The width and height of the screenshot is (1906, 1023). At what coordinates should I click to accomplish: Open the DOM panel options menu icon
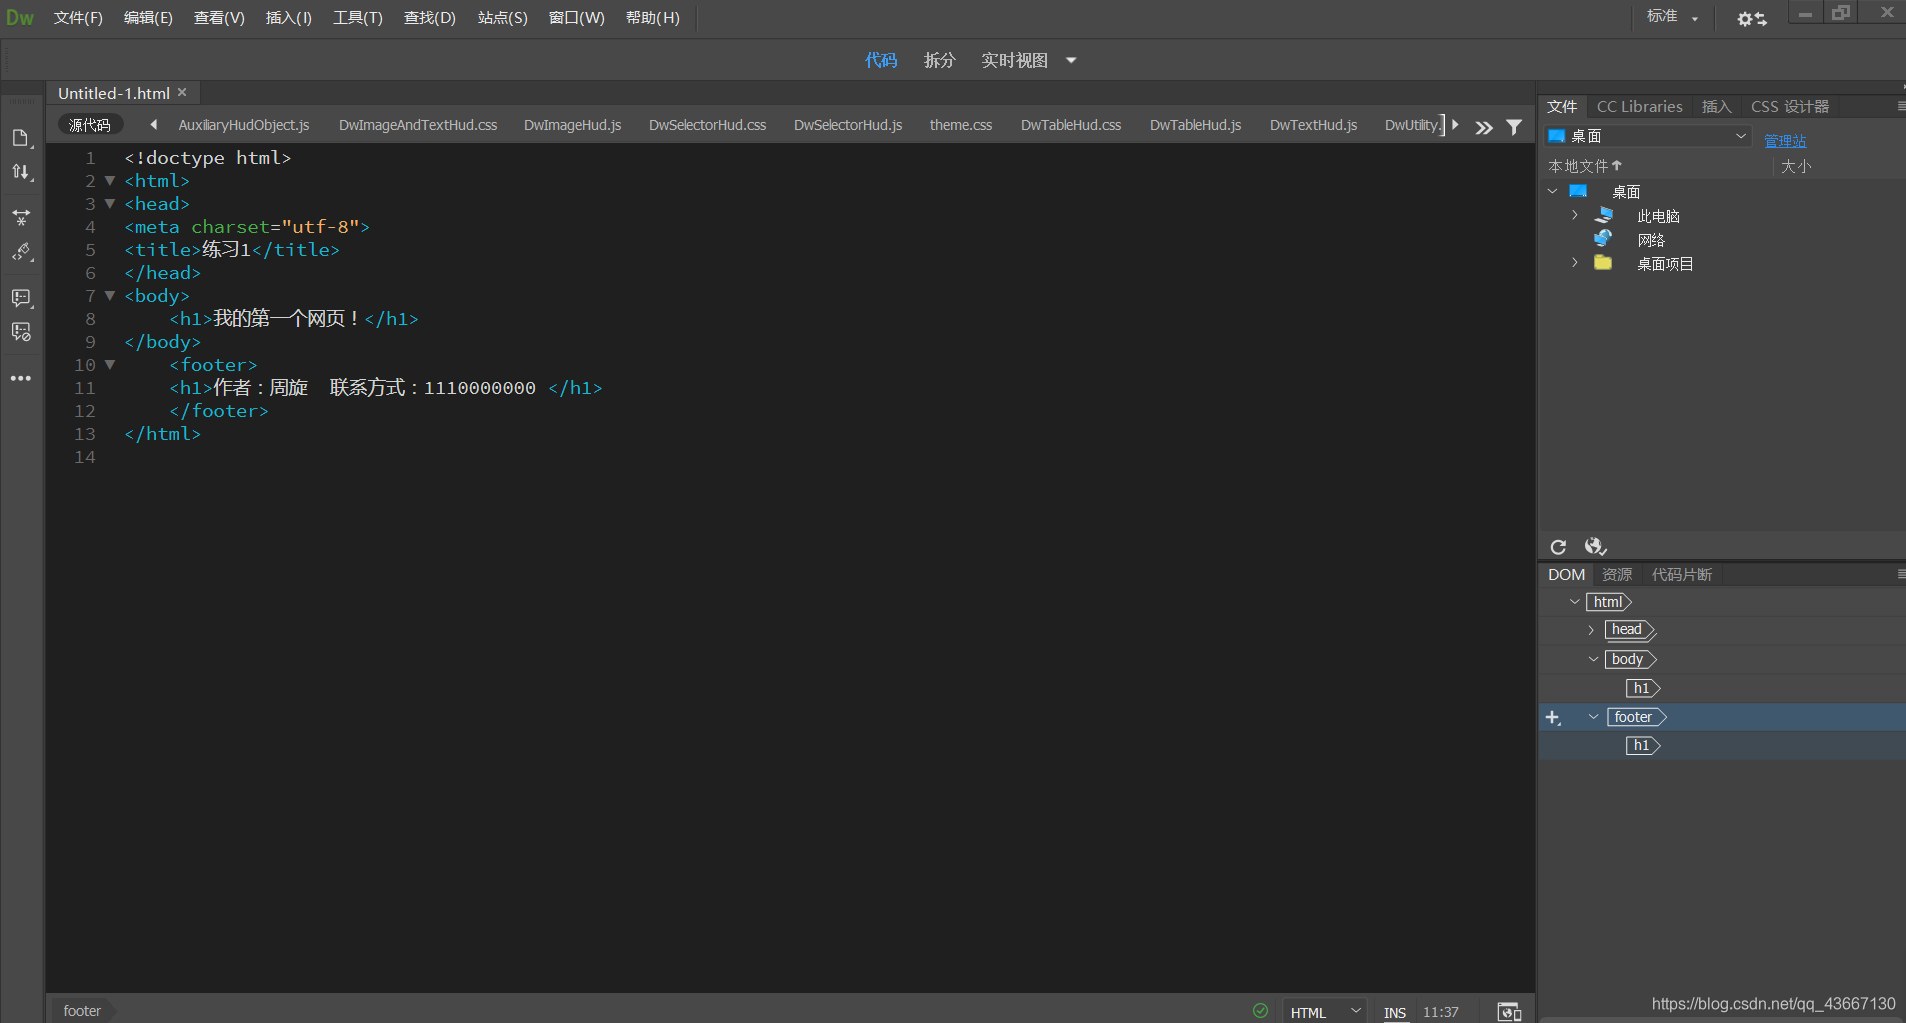[1900, 574]
